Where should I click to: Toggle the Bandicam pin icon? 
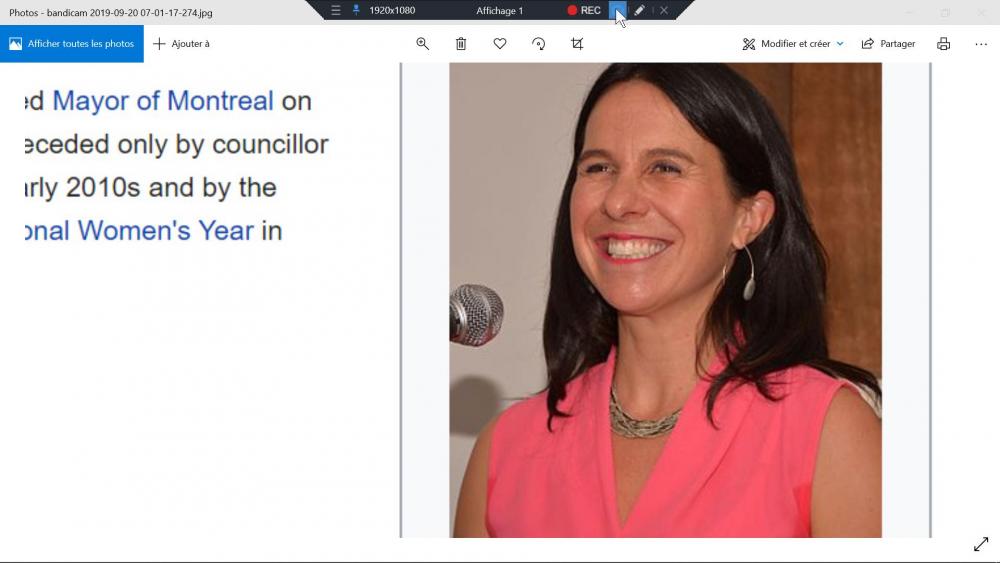coord(356,10)
